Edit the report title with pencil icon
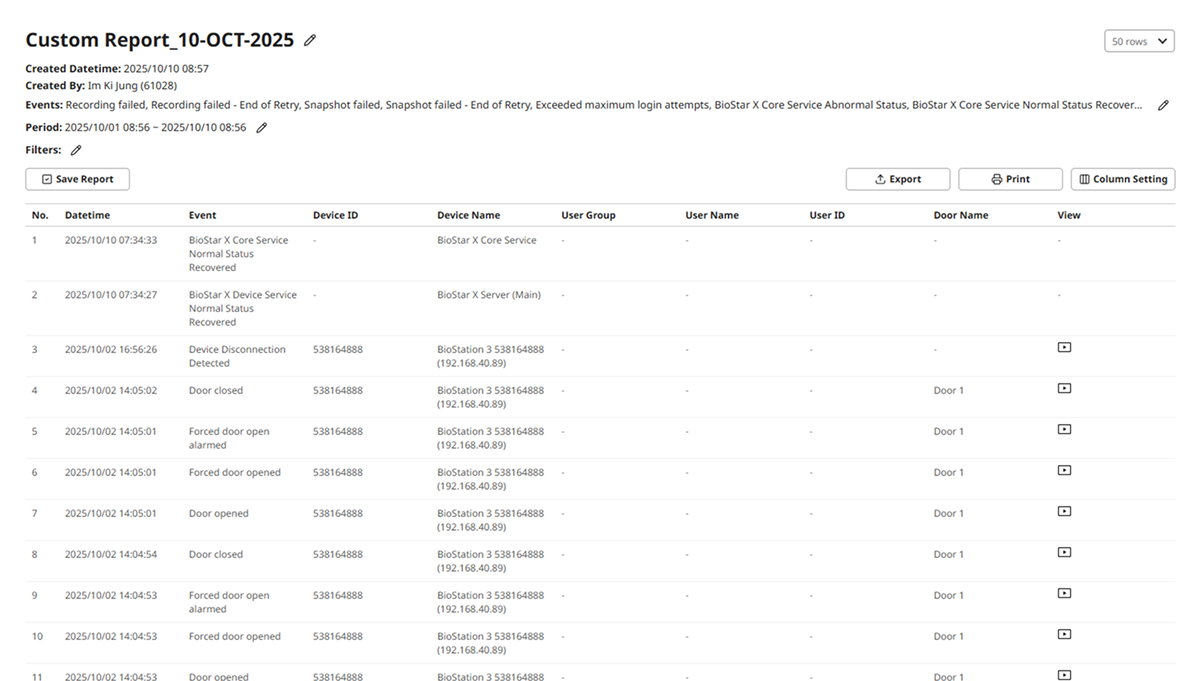 [x=310, y=40]
